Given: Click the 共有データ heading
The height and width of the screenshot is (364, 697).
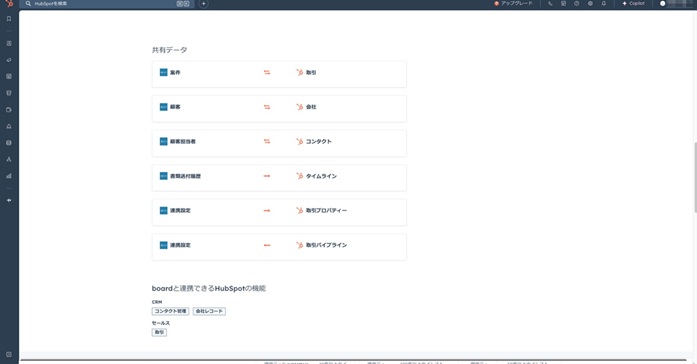Looking at the screenshot, I should [x=169, y=50].
